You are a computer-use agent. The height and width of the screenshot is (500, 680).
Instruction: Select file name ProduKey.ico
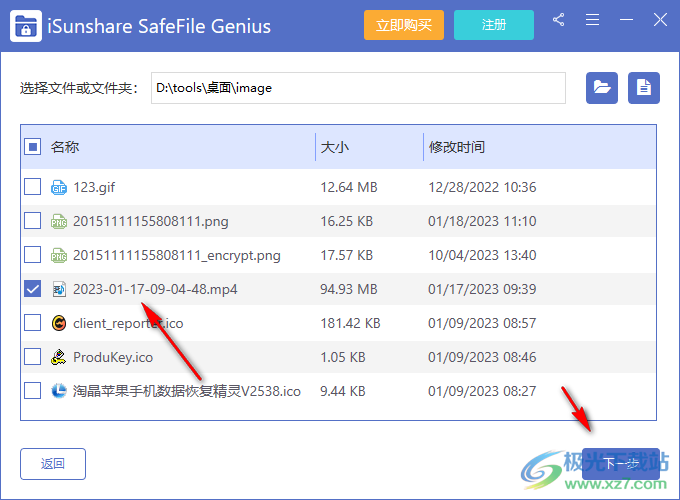pos(113,357)
